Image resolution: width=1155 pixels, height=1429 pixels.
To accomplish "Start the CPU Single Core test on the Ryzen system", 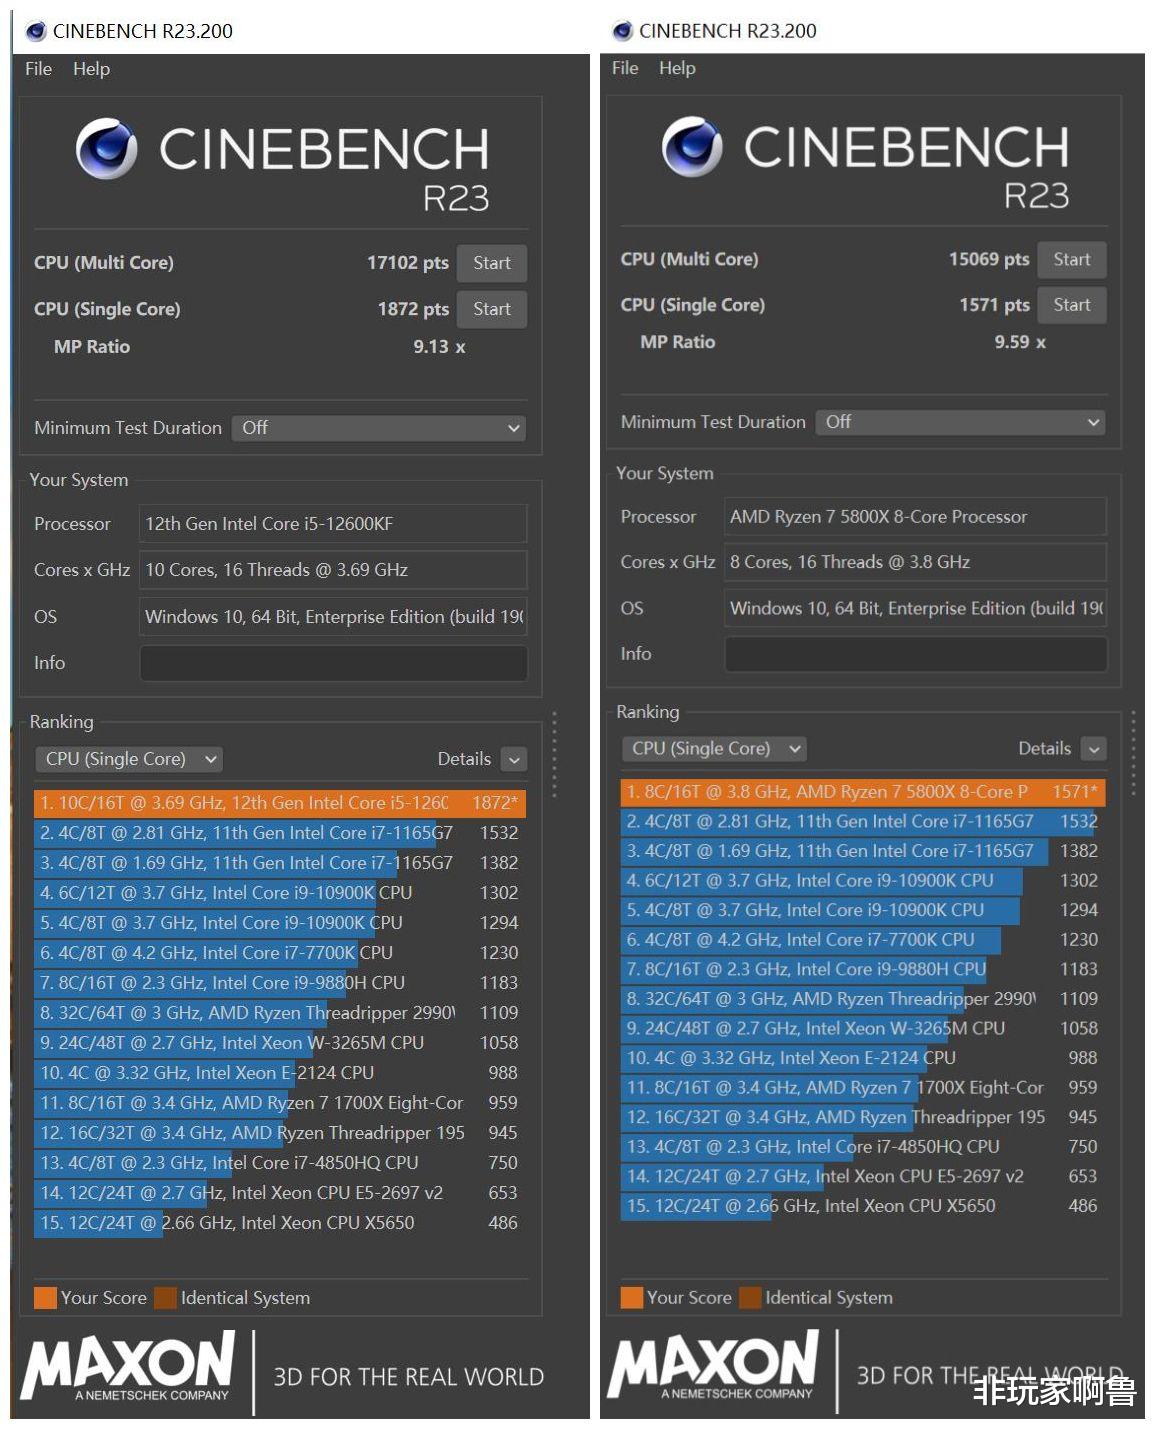I will (1071, 305).
